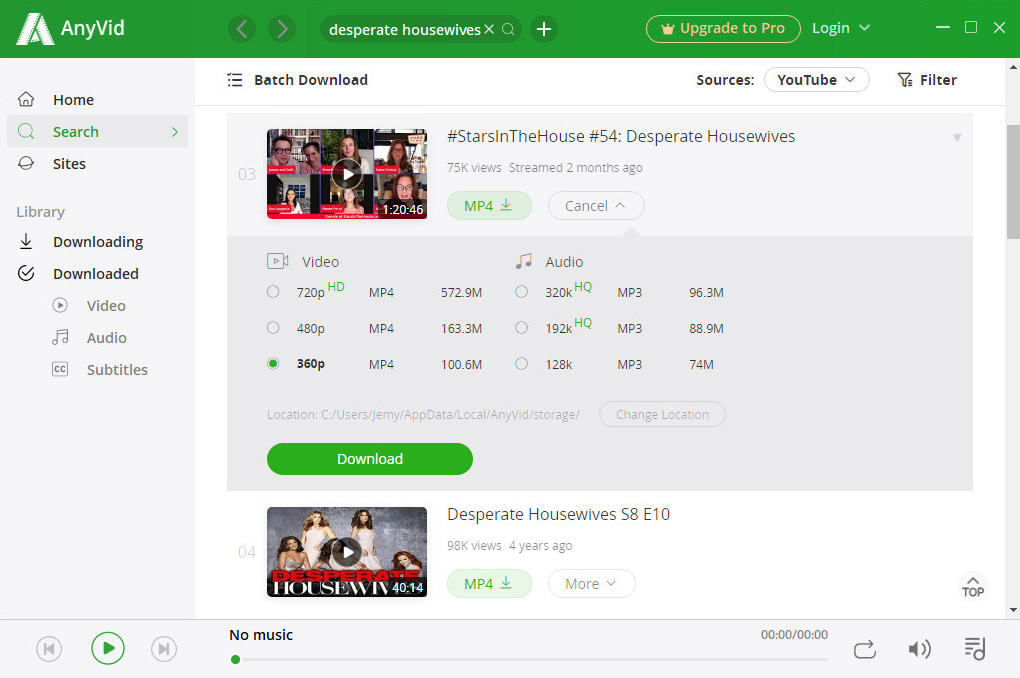Click the Video play icon in Library

pyautogui.click(x=60, y=305)
